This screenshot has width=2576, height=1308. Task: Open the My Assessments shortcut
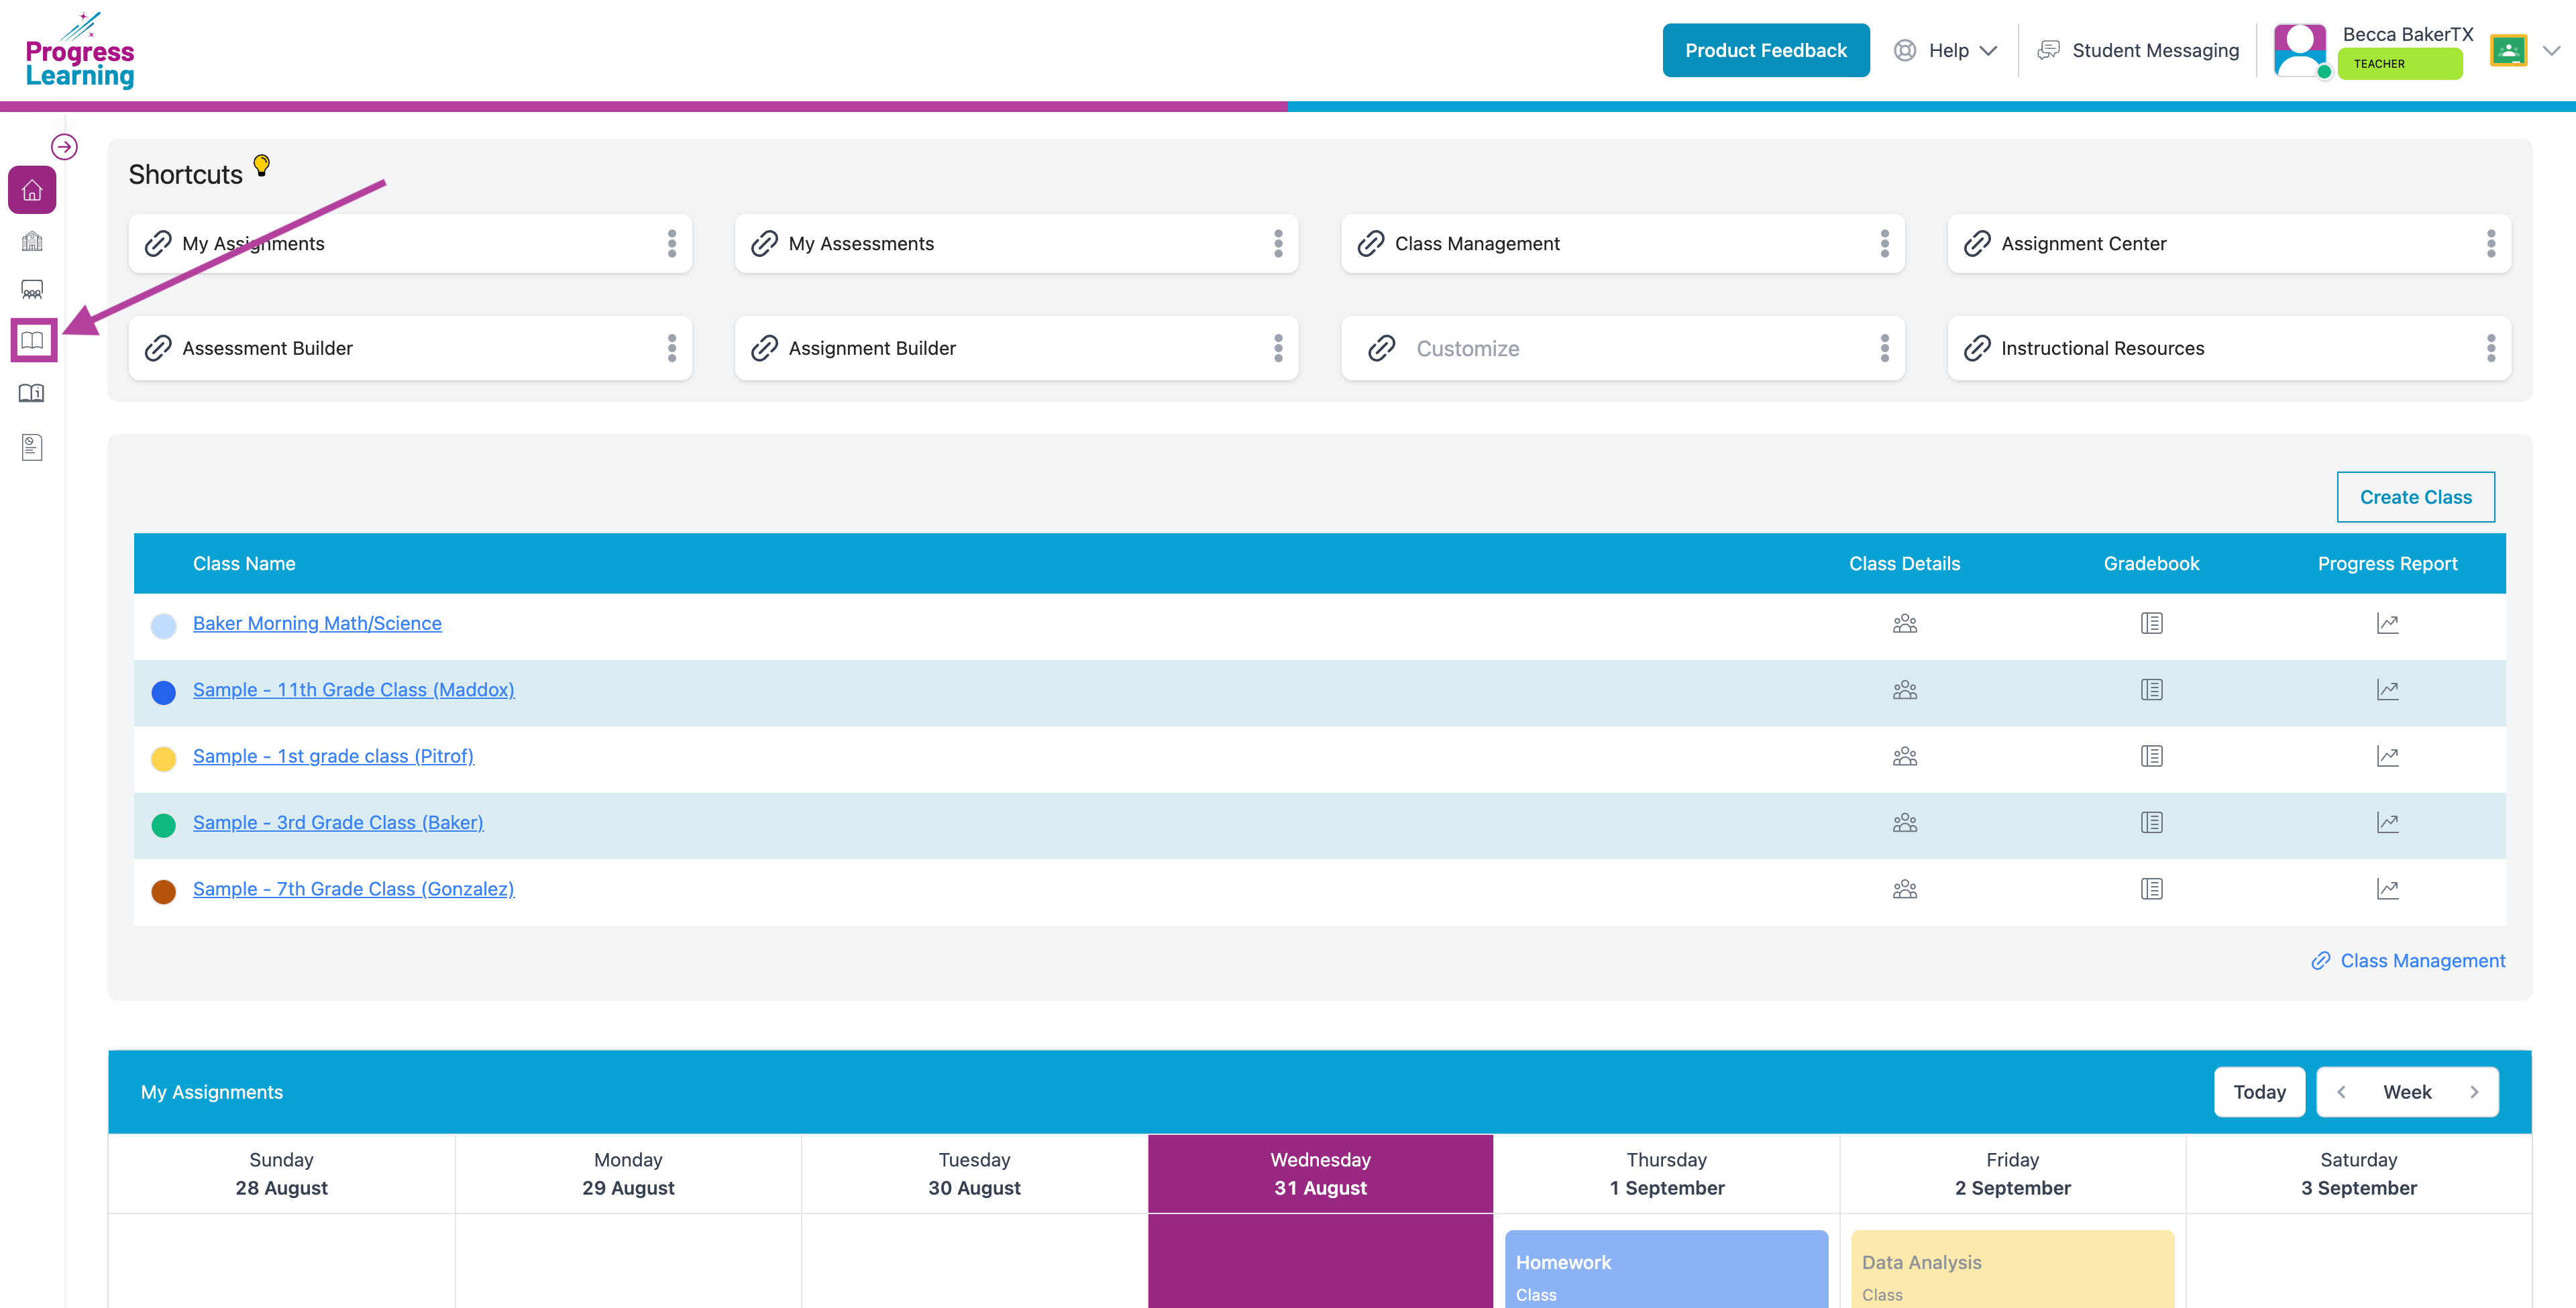1016,243
